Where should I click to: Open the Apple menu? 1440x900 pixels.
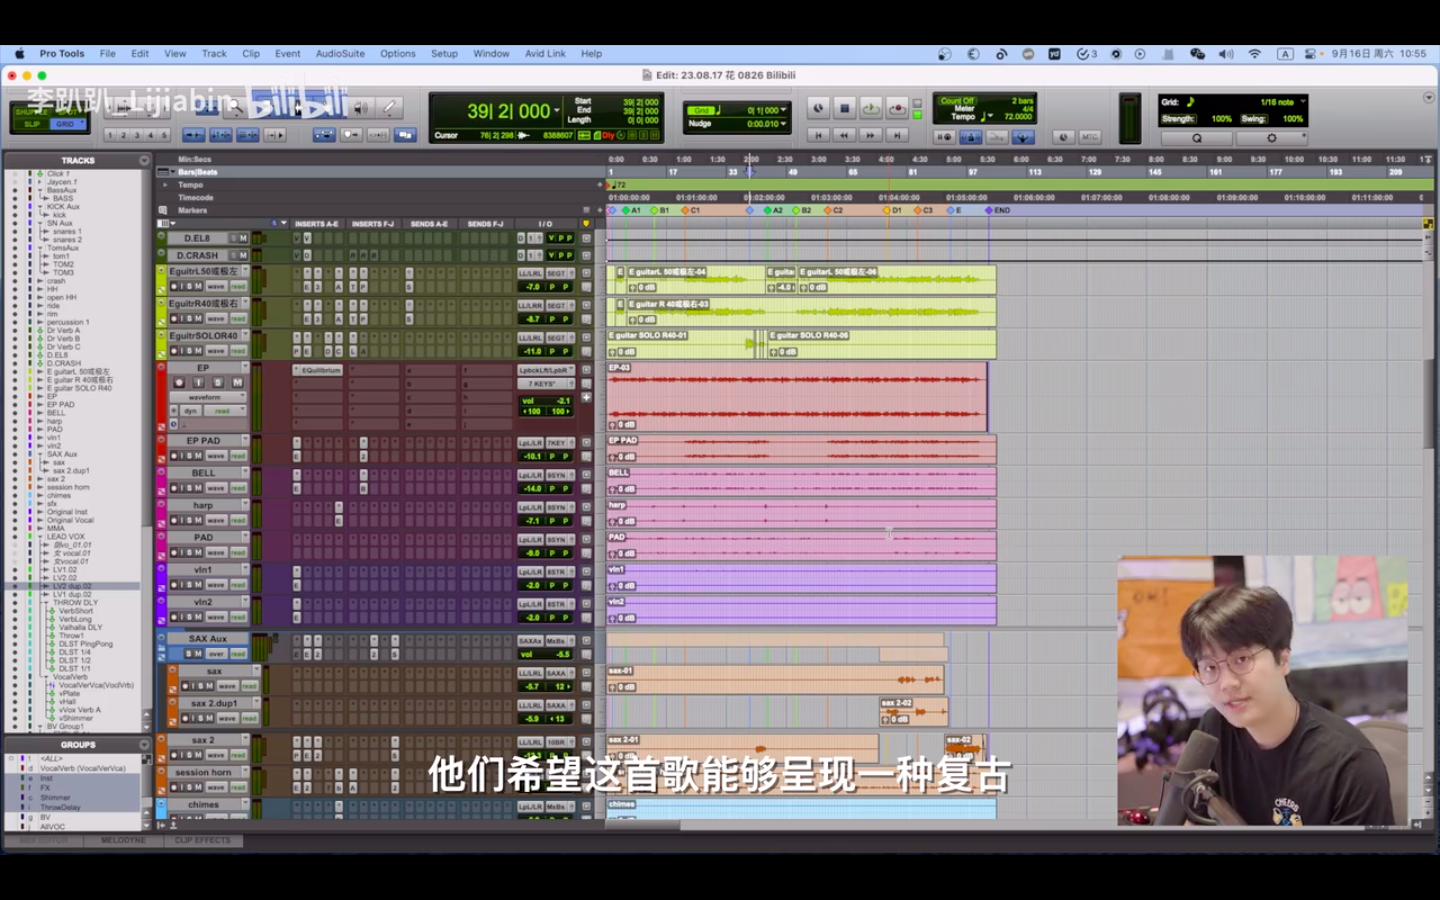coord(19,54)
